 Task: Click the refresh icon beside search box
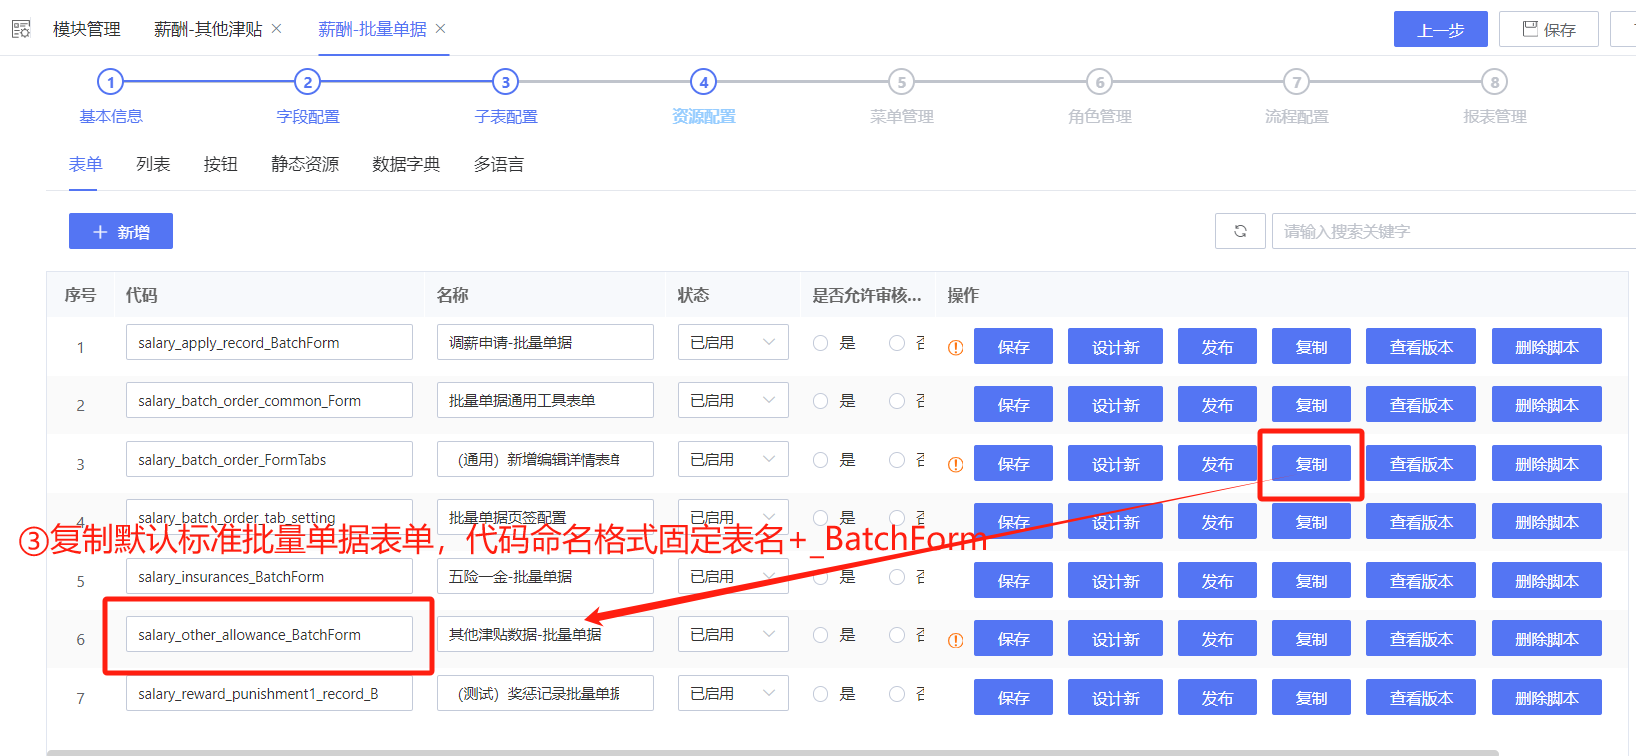click(x=1240, y=231)
